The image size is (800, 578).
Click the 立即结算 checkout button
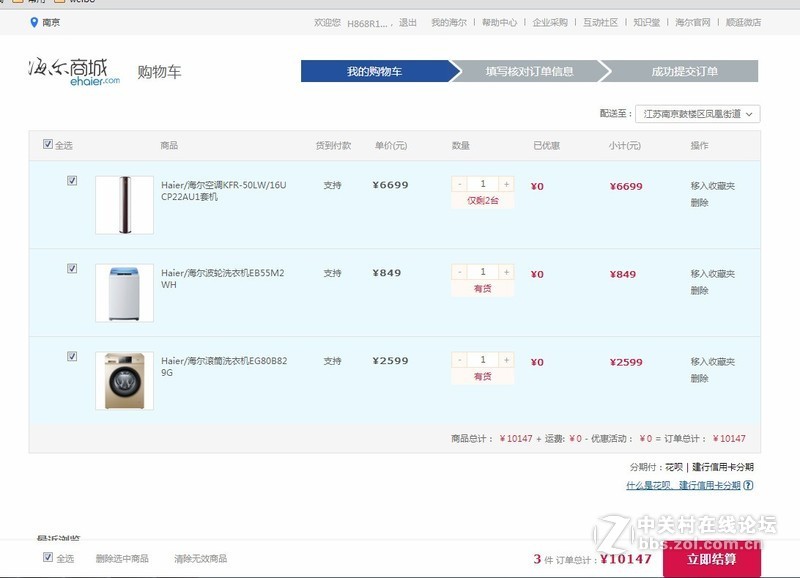(712, 559)
